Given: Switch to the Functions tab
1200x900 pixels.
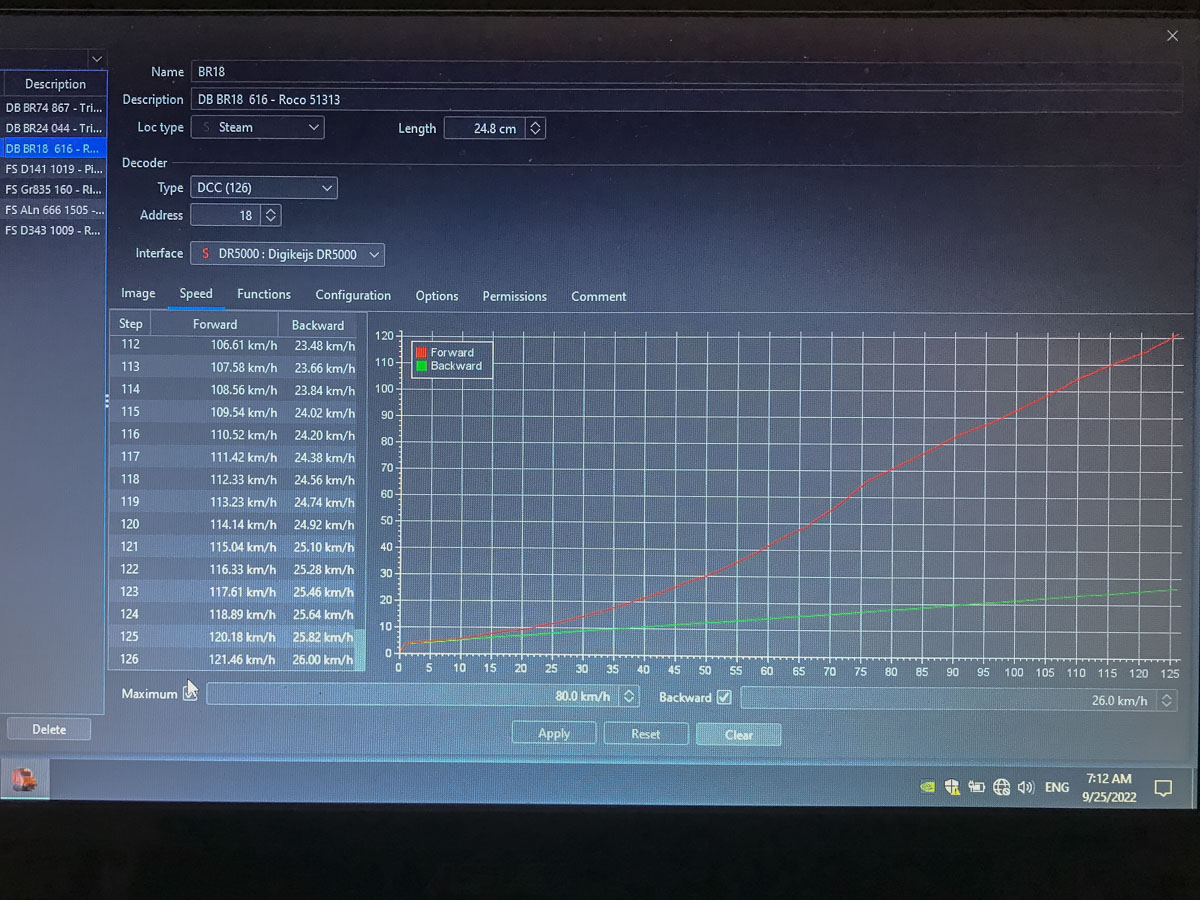Looking at the screenshot, I should click(x=264, y=294).
